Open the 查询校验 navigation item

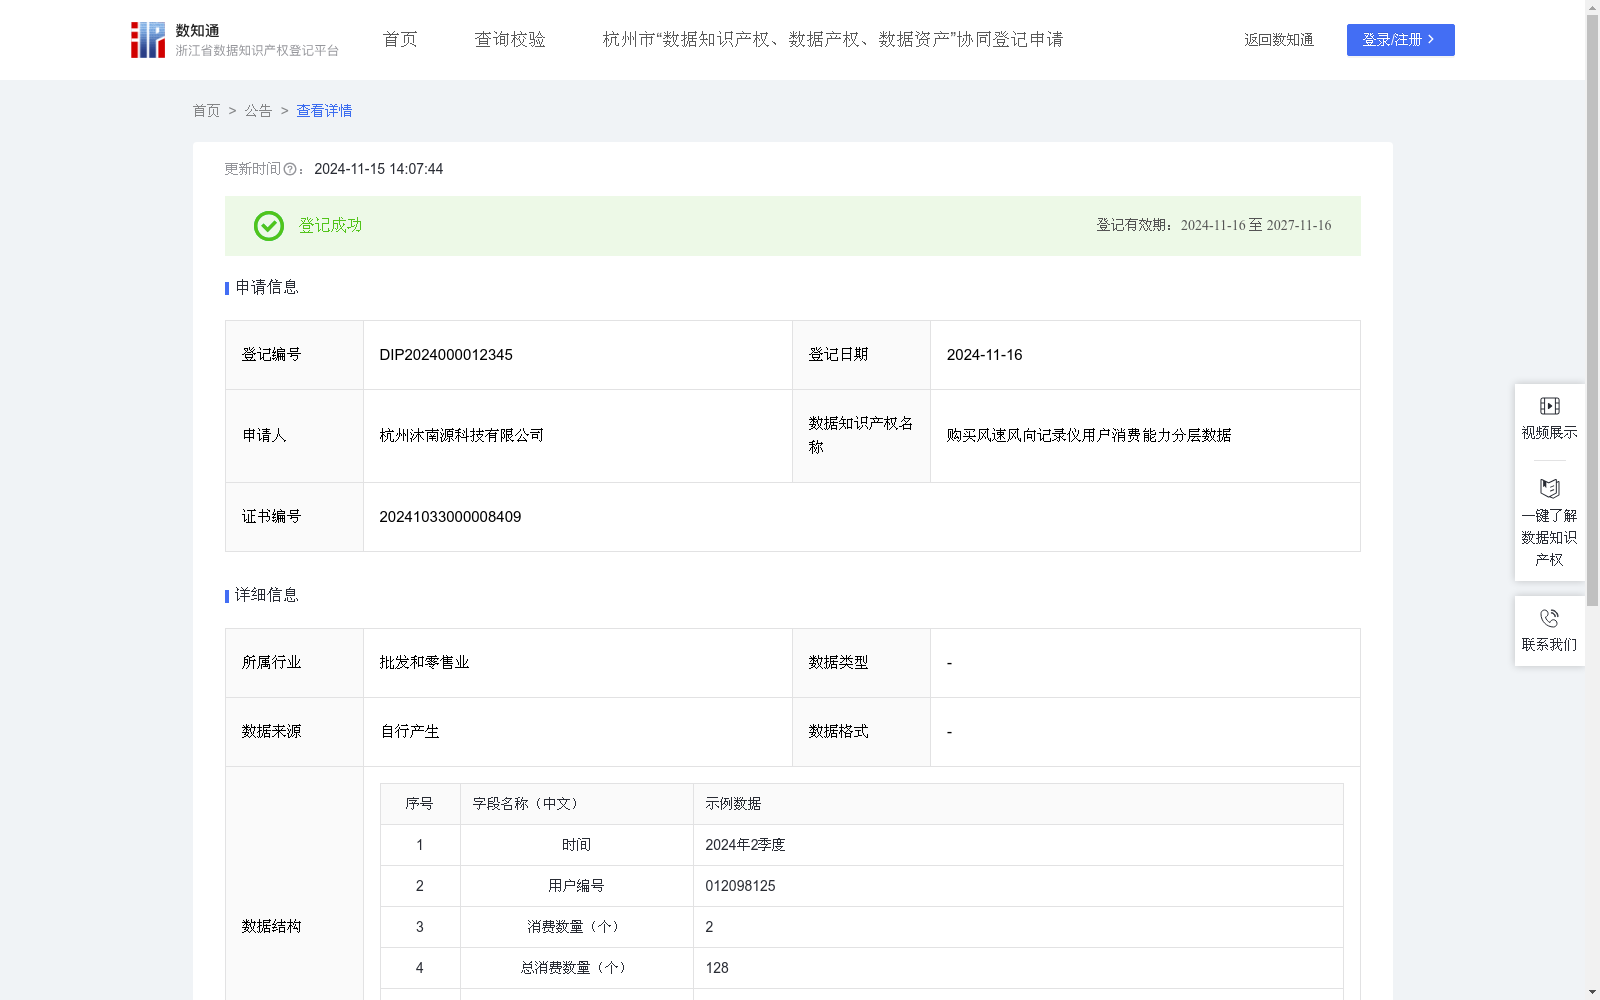pyautogui.click(x=510, y=40)
